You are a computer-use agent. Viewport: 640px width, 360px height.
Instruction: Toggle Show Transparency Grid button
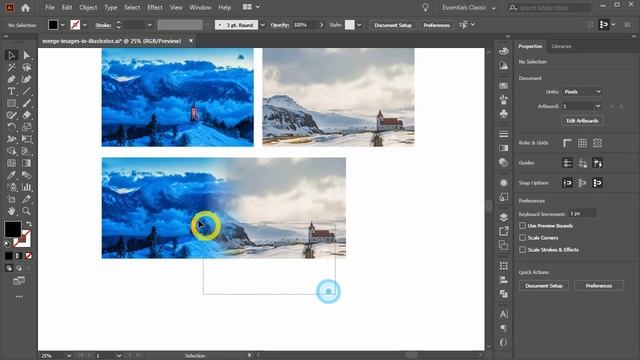point(598,143)
